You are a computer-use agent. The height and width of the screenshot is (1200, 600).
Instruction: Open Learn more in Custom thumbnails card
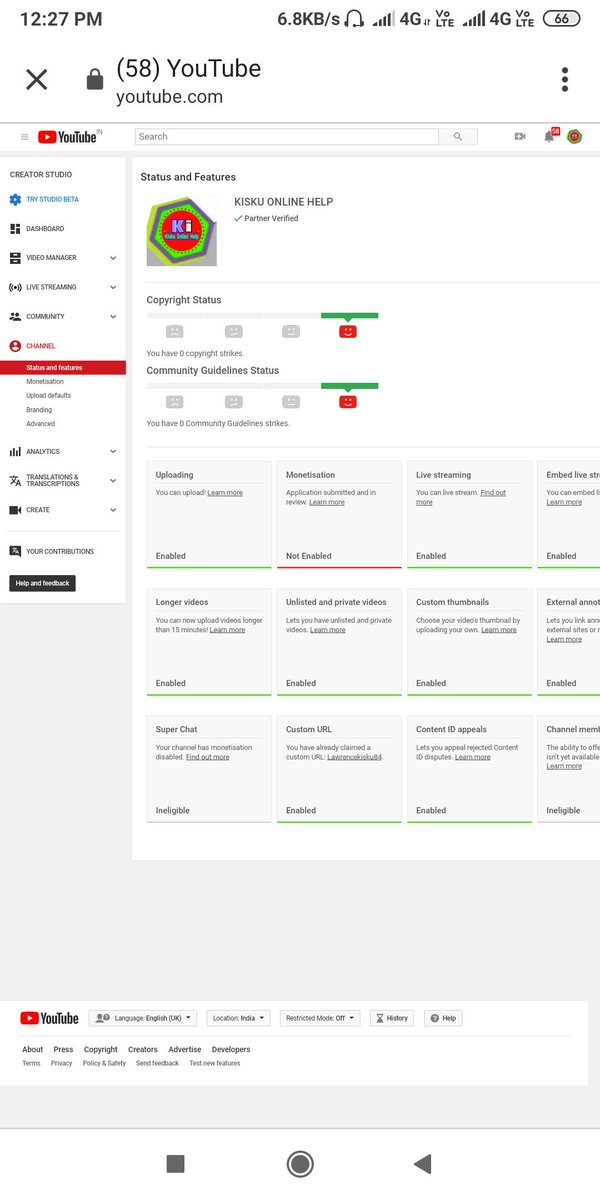point(499,630)
